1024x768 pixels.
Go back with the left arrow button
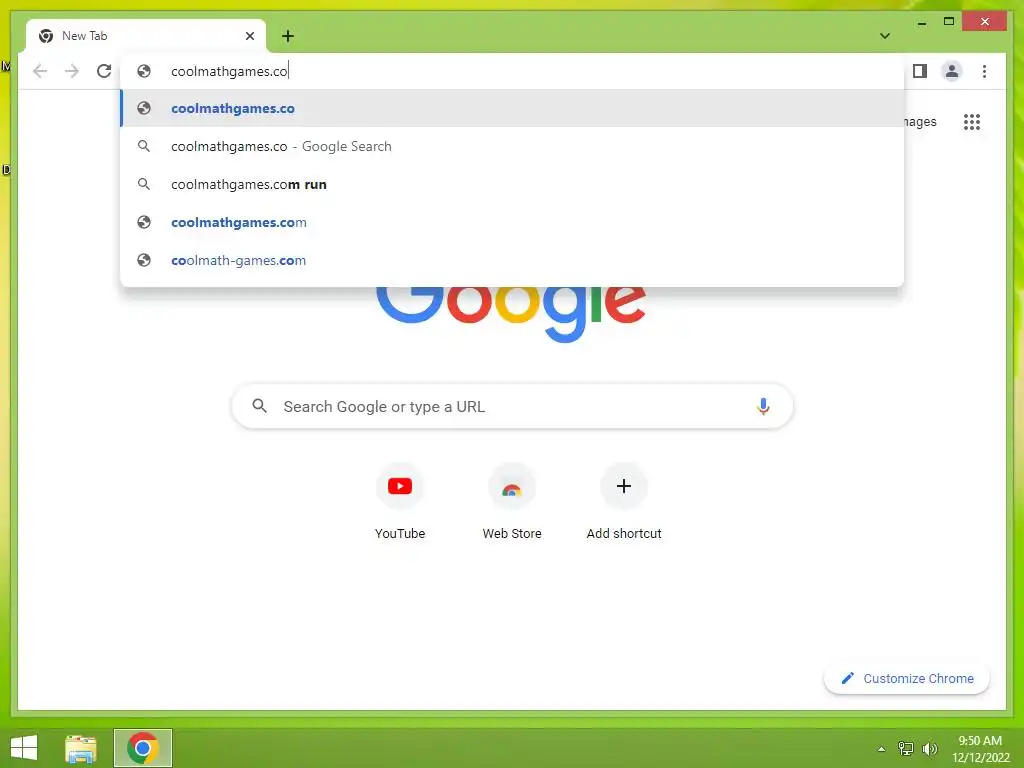(x=40, y=71)
